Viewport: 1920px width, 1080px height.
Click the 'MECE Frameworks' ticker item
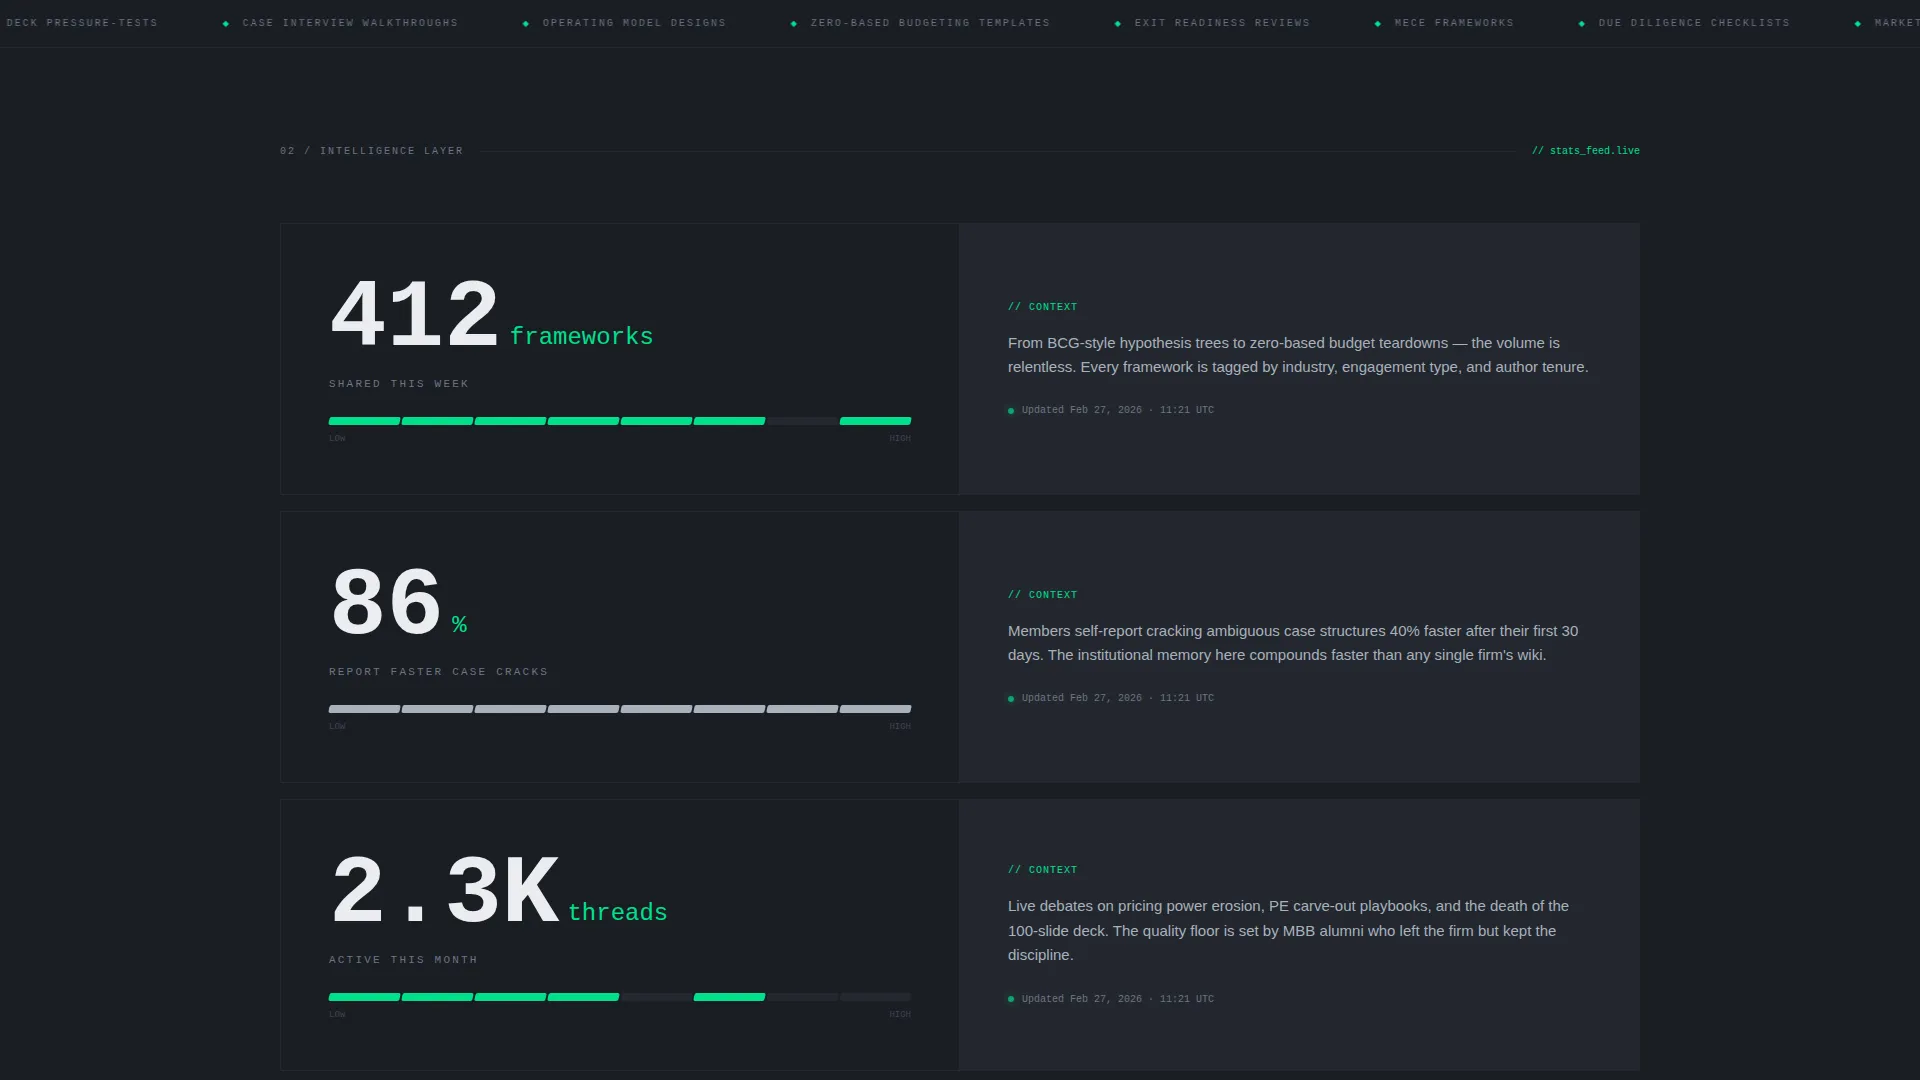pos(1454,23)
